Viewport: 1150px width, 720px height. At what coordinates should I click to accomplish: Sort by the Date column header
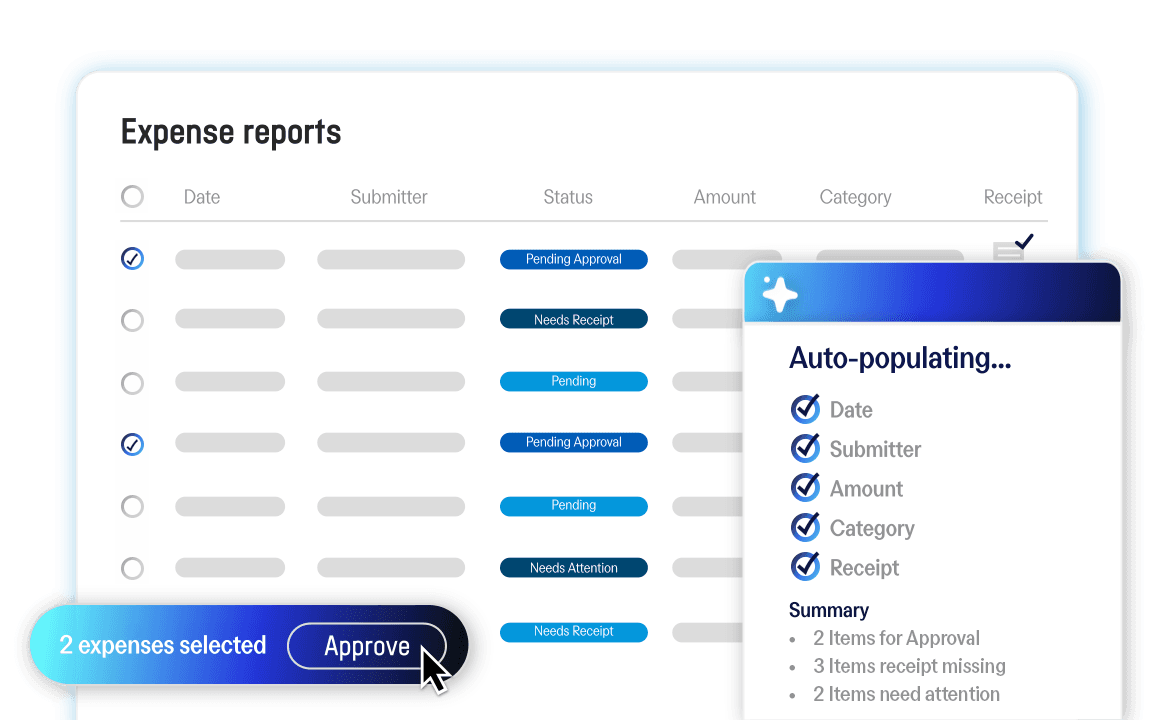[x=202, y=197]
